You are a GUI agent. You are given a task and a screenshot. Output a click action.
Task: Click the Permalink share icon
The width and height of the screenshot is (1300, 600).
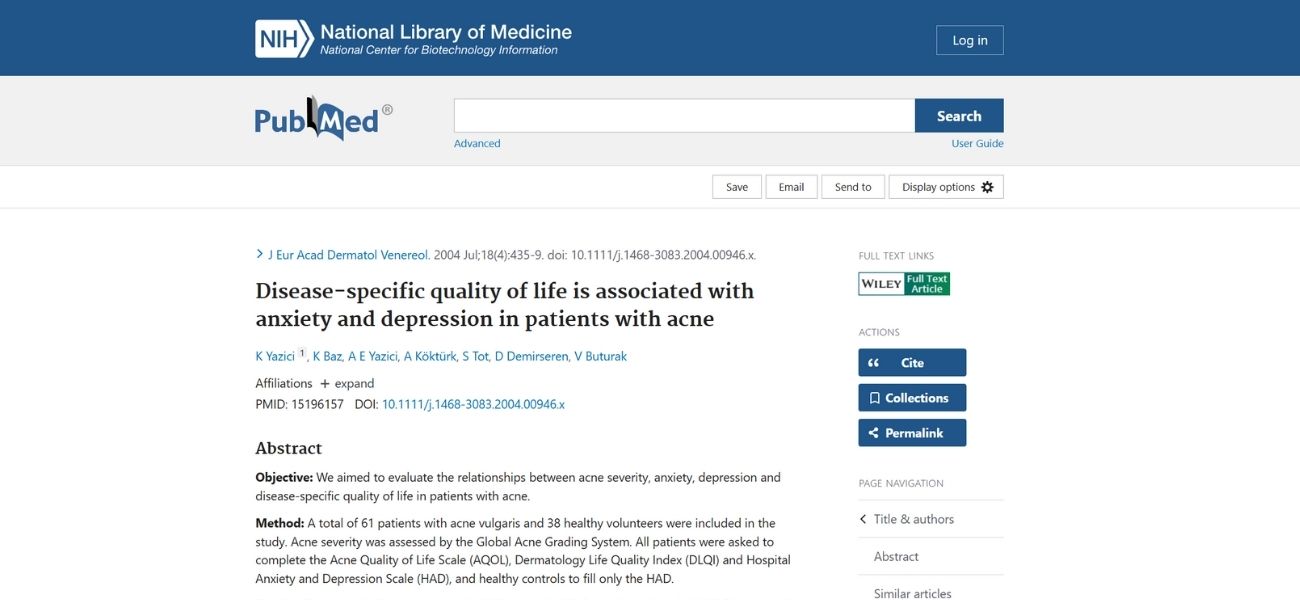point(872,432)
